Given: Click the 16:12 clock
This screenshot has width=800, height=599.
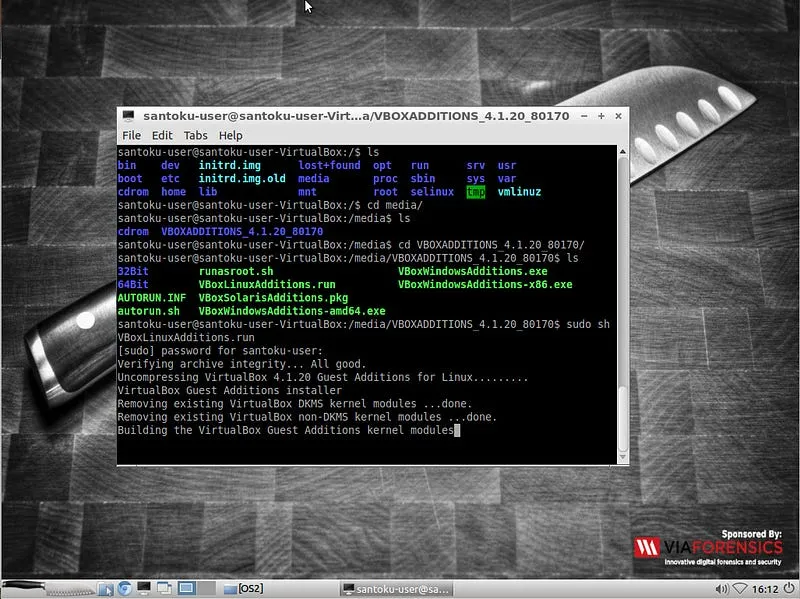Looking at the screenshot, I should tap(765, 589).
